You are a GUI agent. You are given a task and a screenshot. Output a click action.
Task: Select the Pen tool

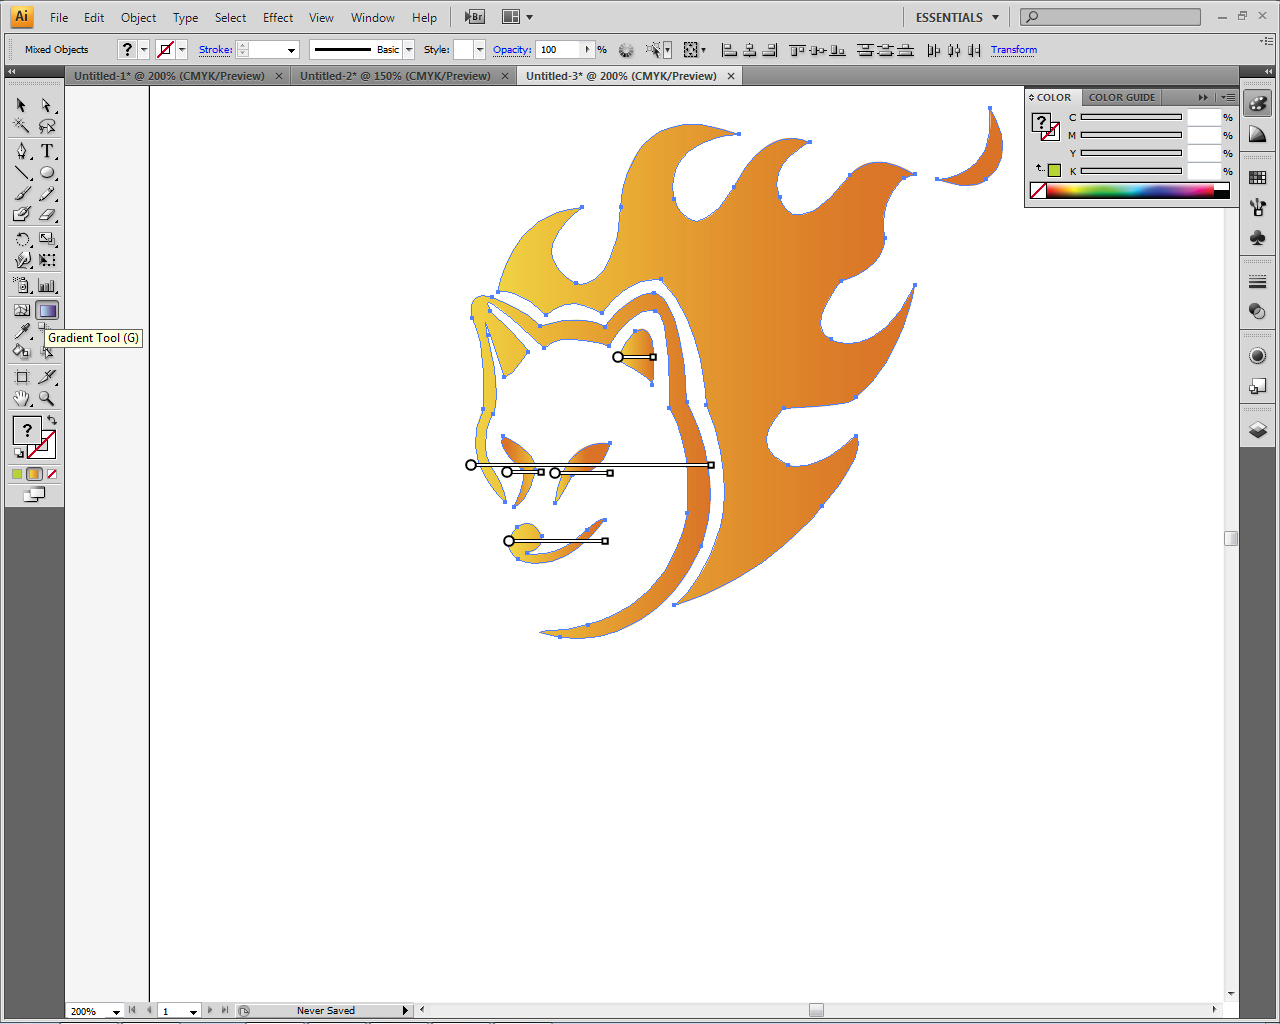tap(21, 151)
